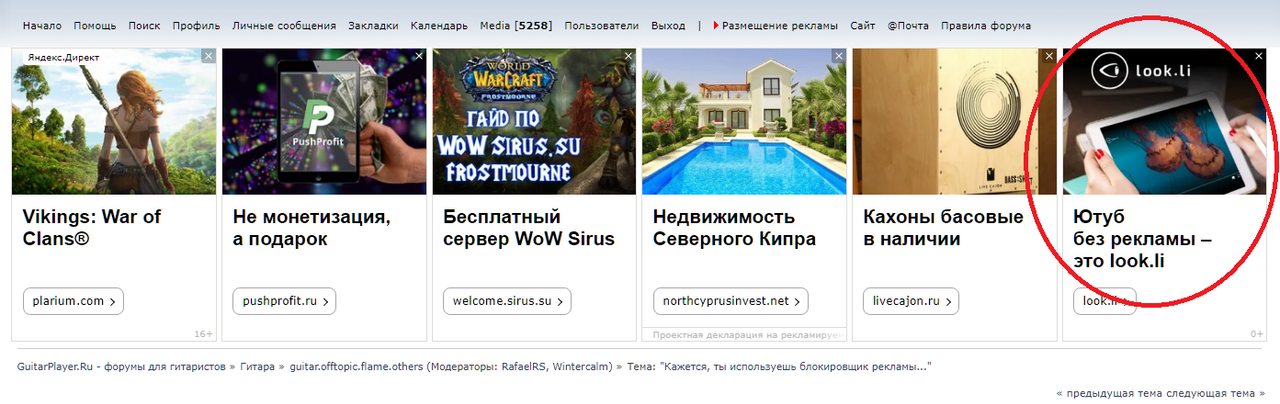The height and width of the screenshot is (404, 1280).
Task: Close the look.li ad
Action: tap(1259, 56)
